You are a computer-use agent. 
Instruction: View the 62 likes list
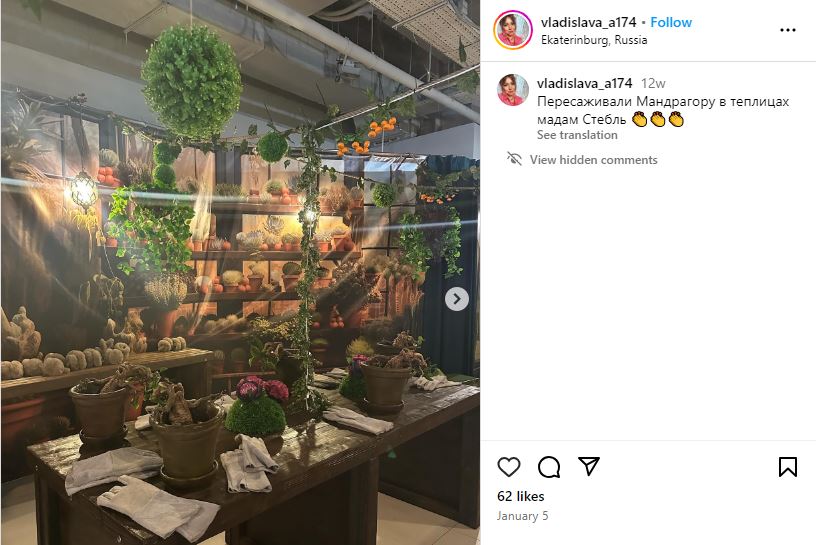pyautogui.click(x=520, y=496)
